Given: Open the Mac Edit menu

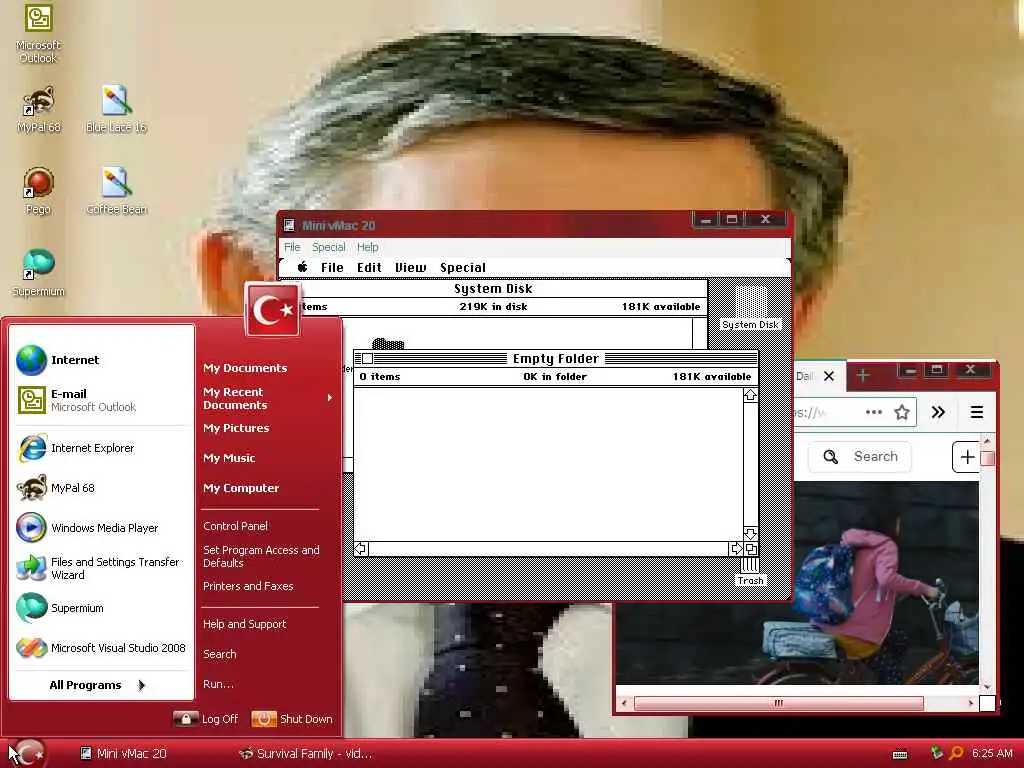Looking at the screenshot, I should (369, 267).
